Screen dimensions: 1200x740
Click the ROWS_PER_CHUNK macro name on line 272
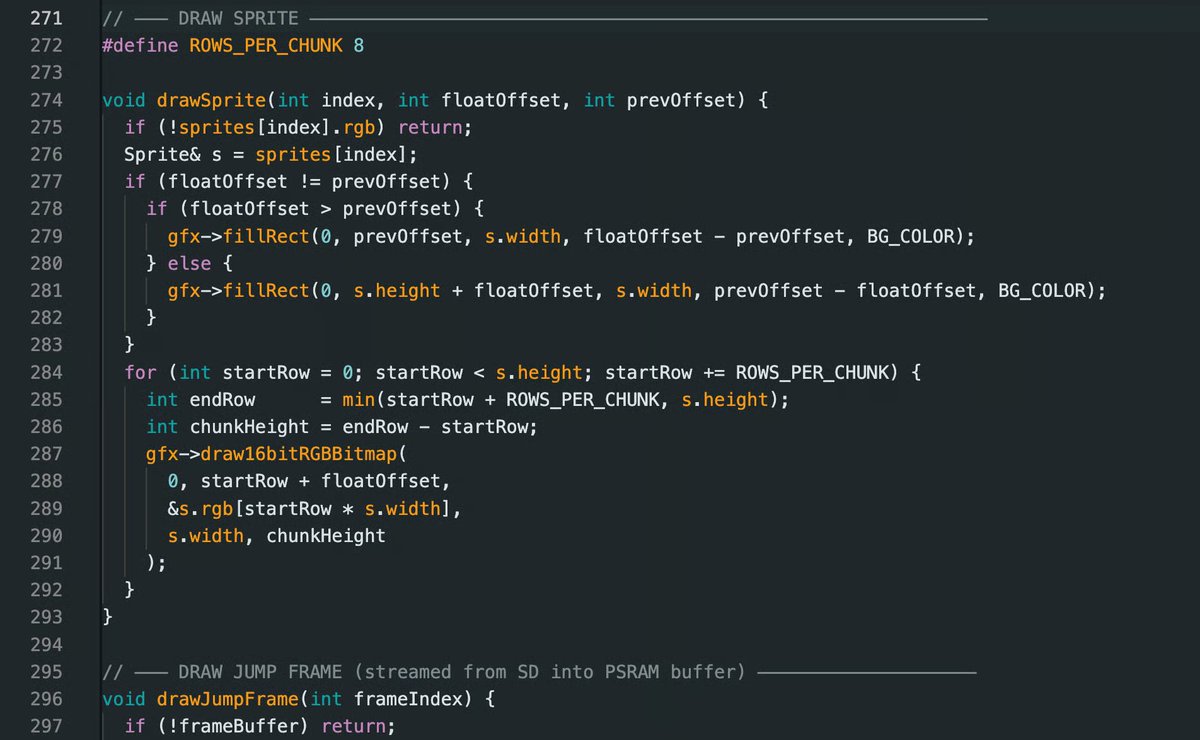(265, 45)
